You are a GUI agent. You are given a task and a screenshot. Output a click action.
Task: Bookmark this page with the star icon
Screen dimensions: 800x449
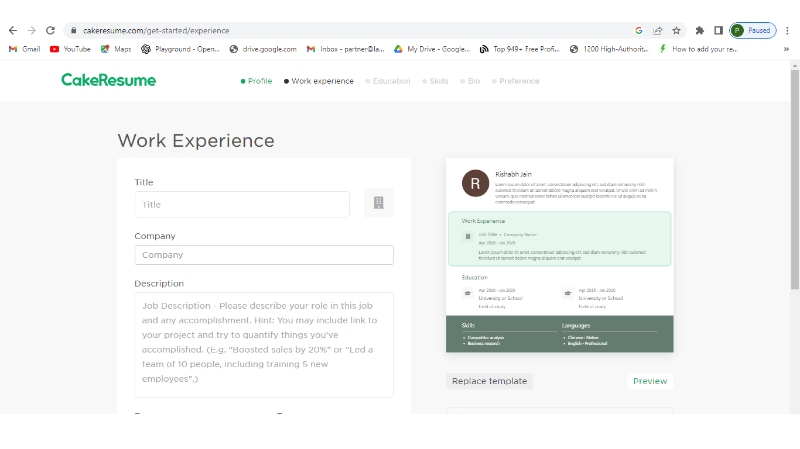pos(676,30)
